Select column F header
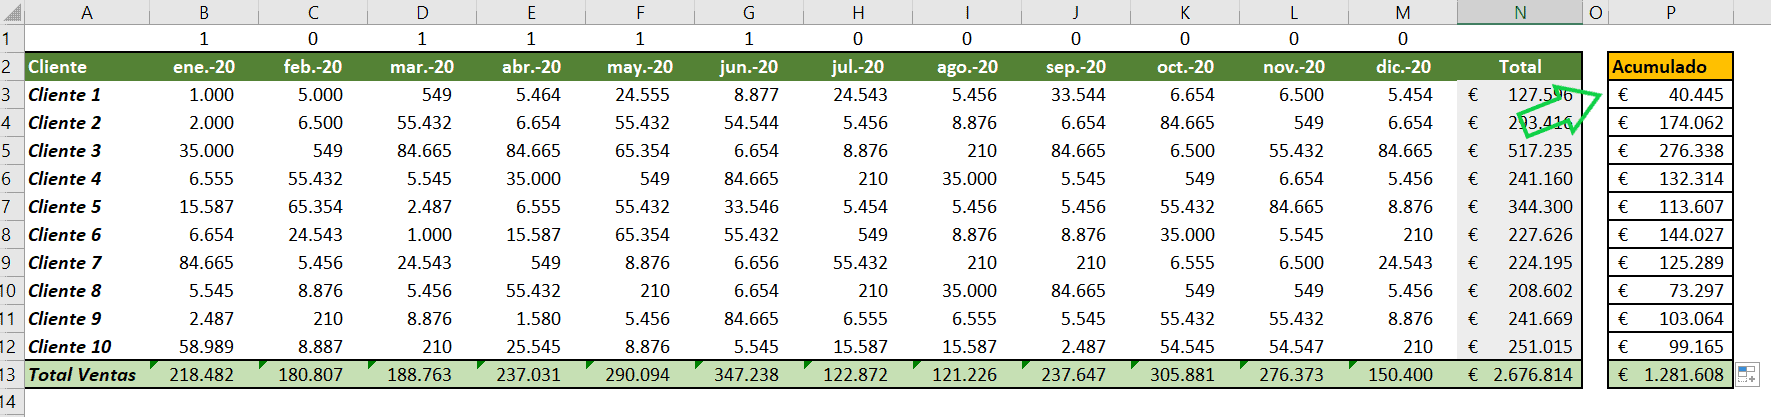This screenshot has width=1771, height=417. pos(640,12)
